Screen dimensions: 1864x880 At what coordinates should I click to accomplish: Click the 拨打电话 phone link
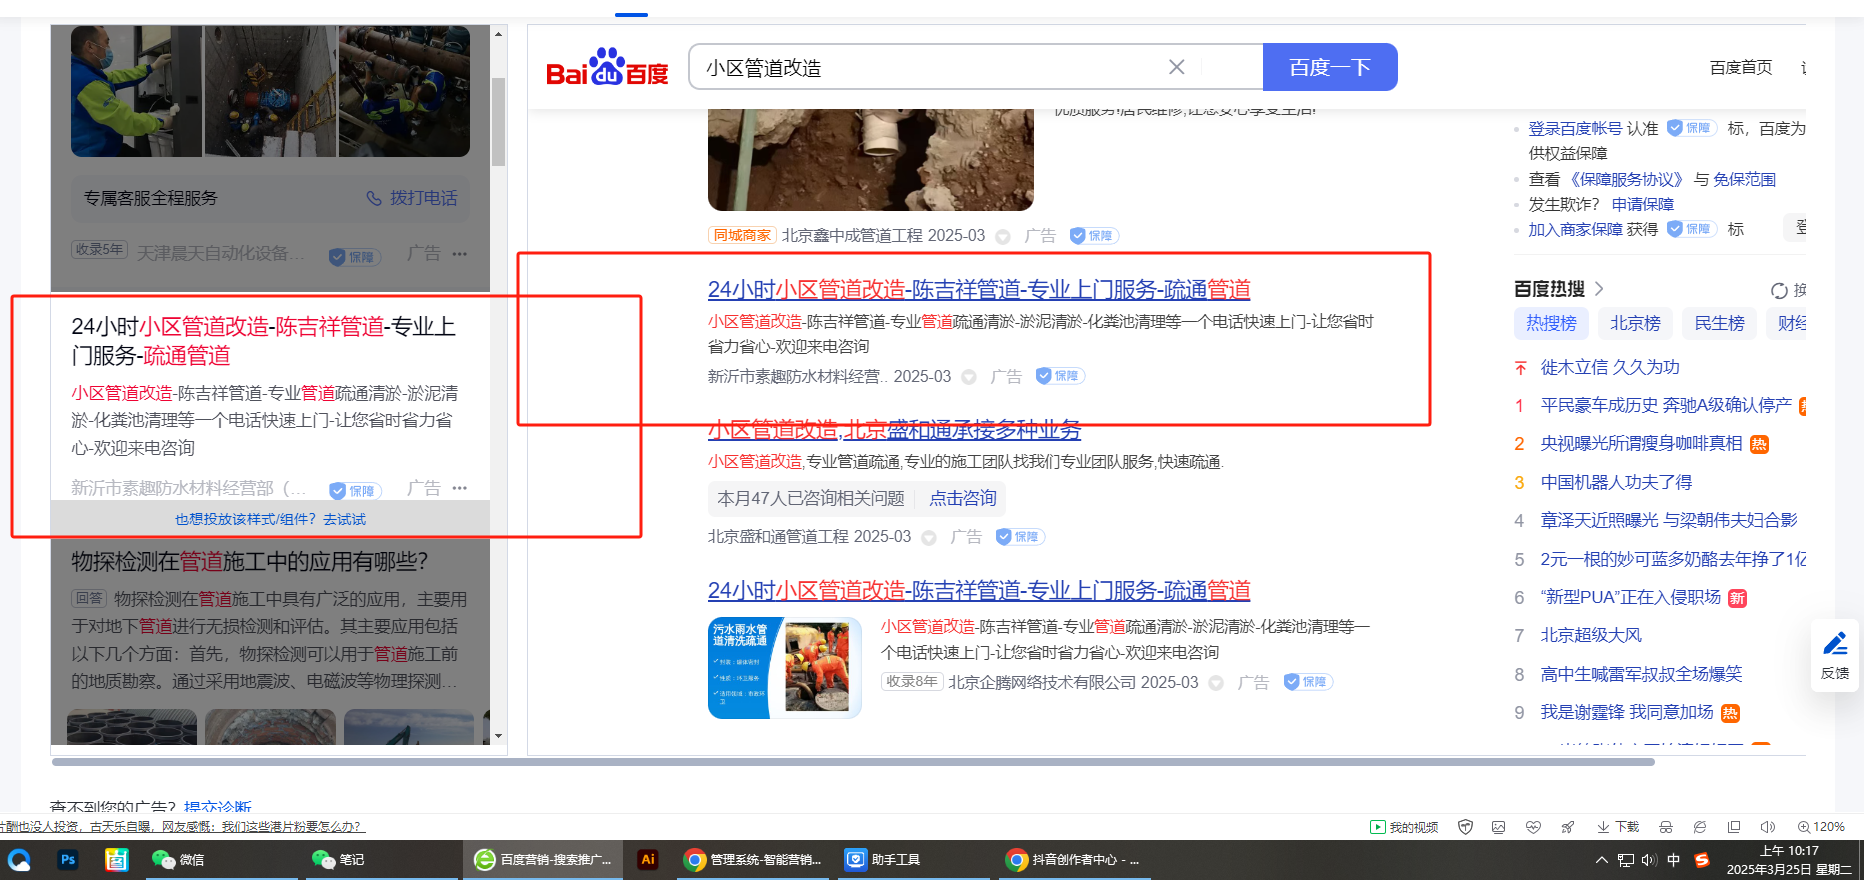pos(412,198)
